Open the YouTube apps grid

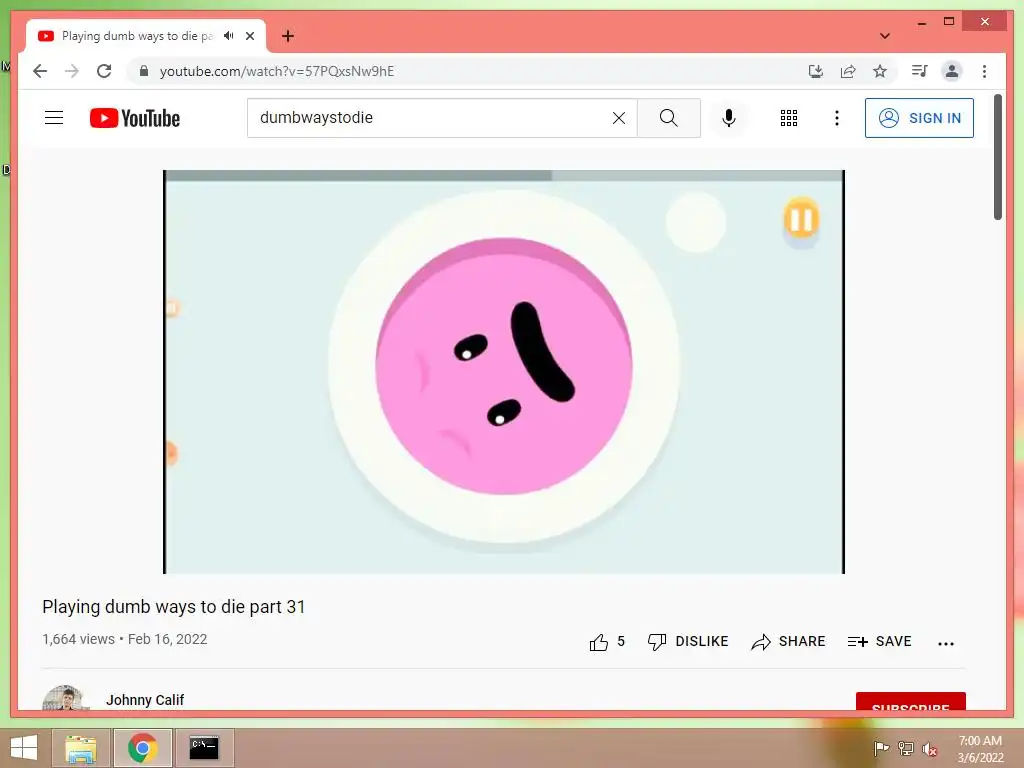[x=789, y=118]
